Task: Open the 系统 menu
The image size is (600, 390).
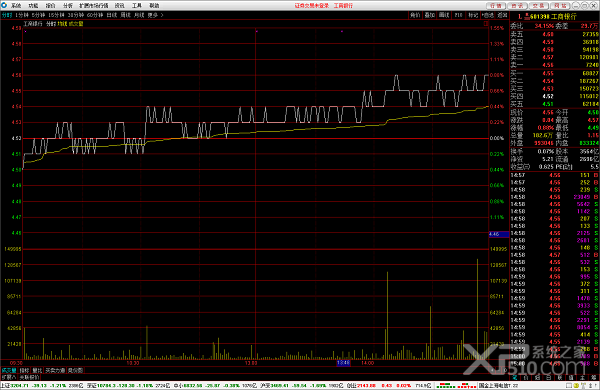Action: coord(16,5)
